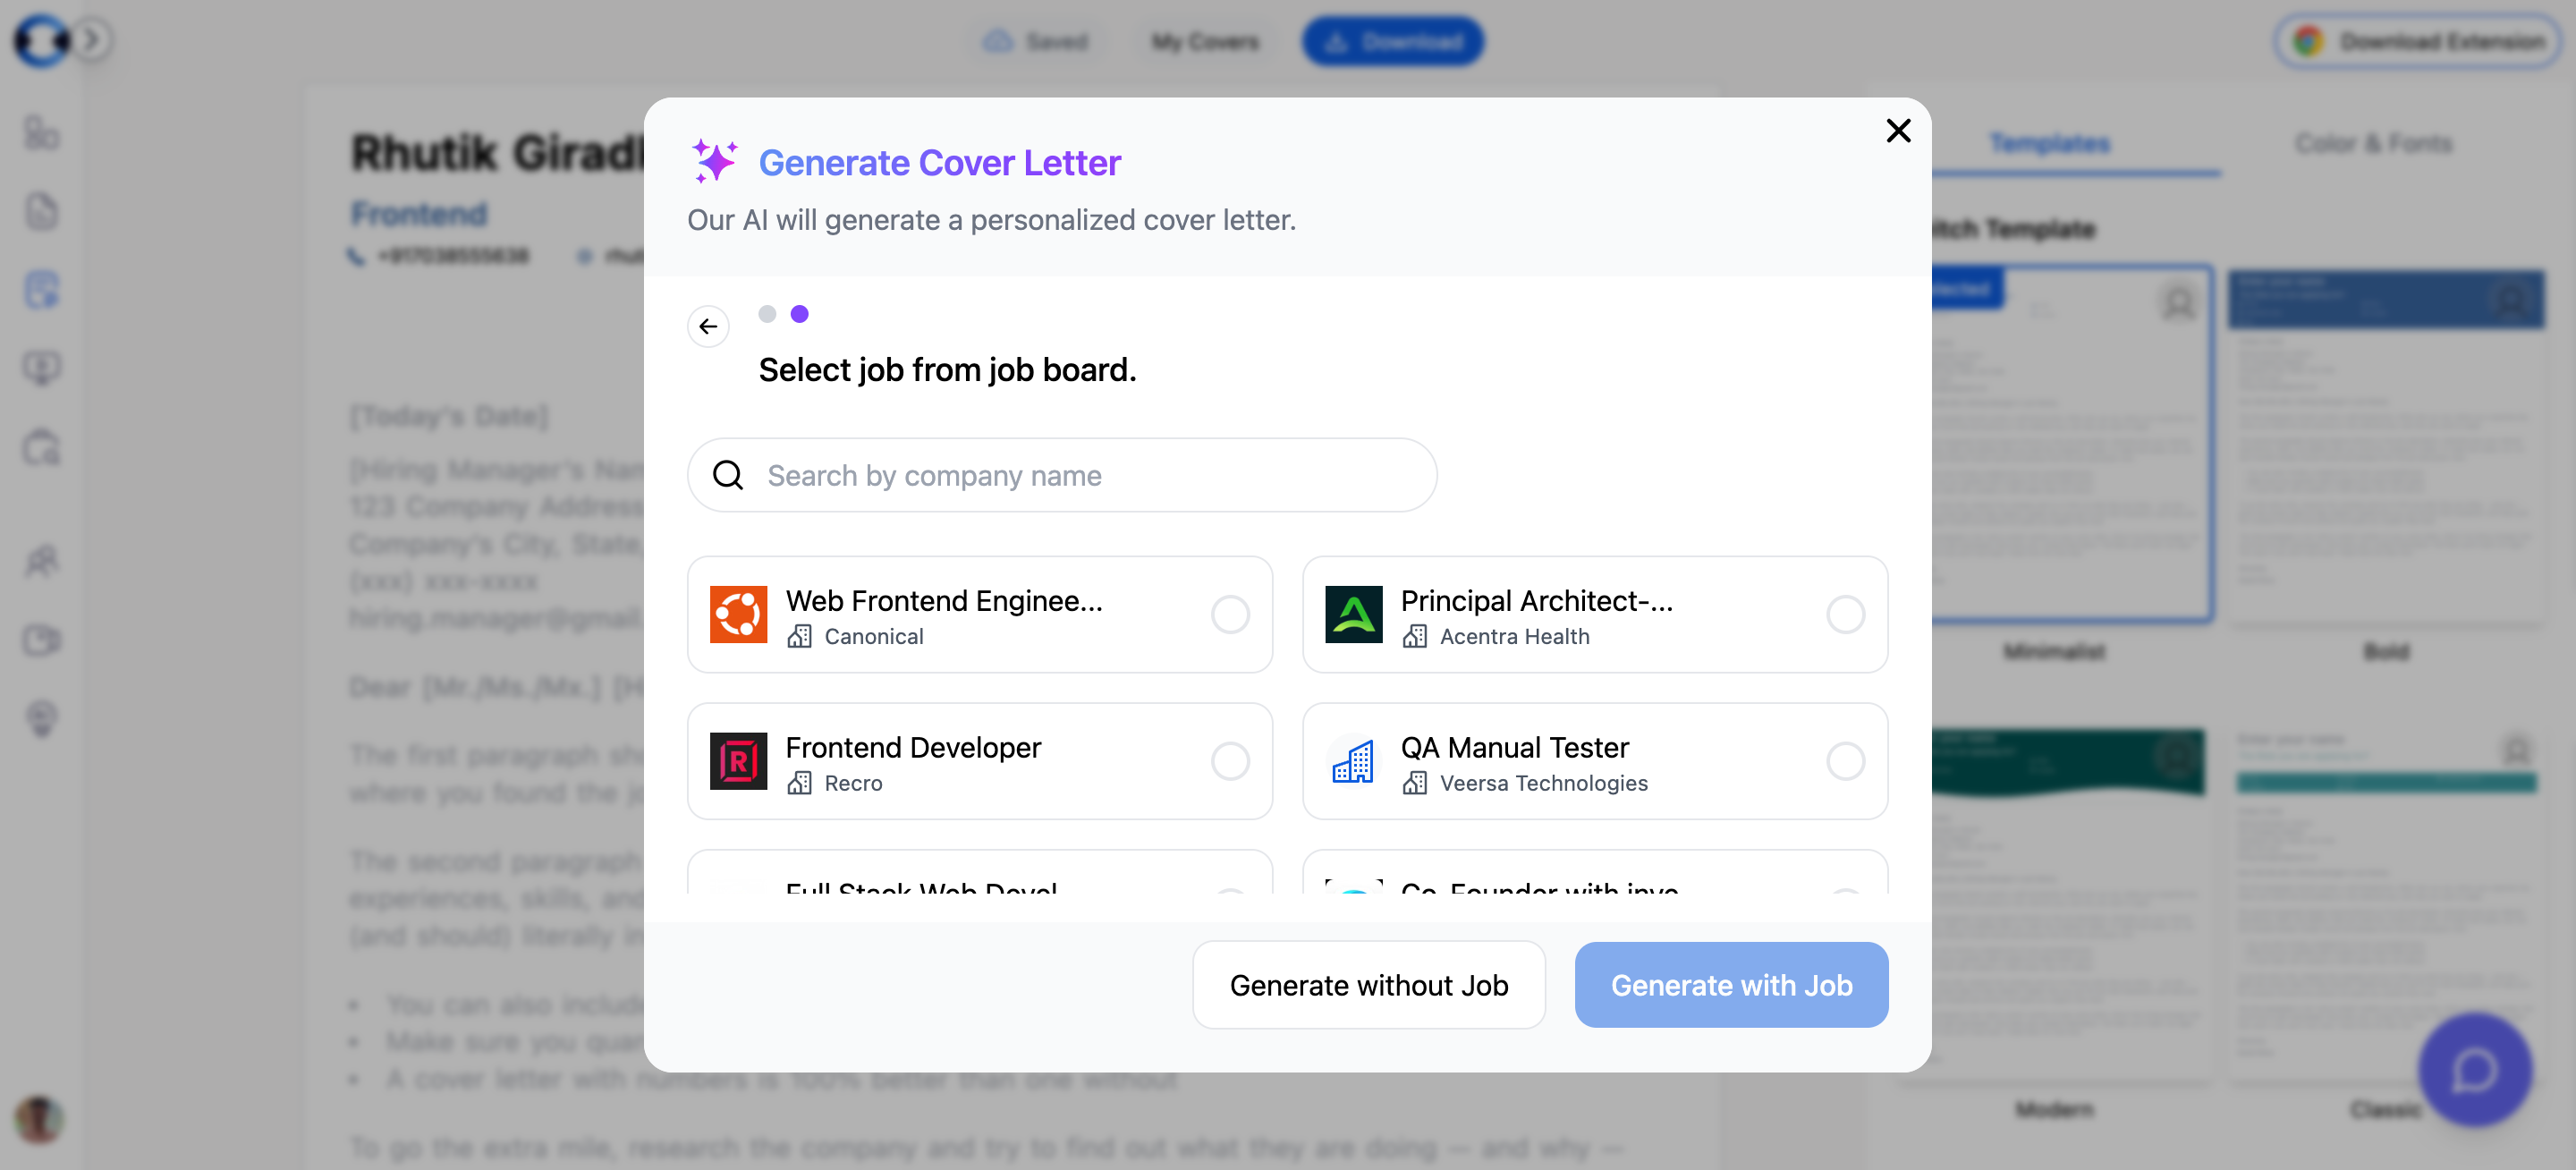Open the interview chat icon in sidebar
This screenshot has width=2576, height=1170.
[41, 366]
